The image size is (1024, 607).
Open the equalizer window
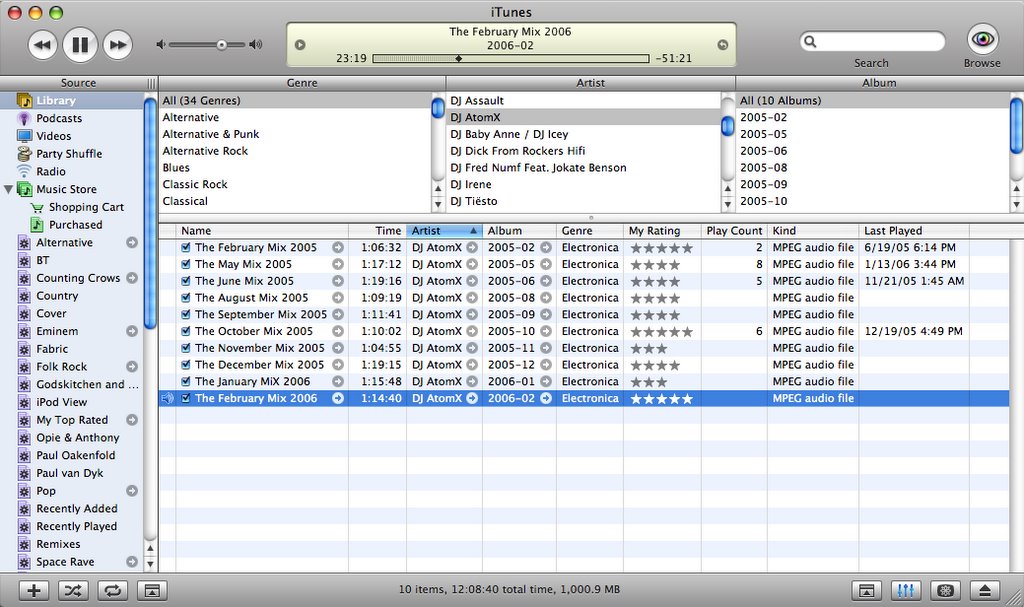click(905, 591)
